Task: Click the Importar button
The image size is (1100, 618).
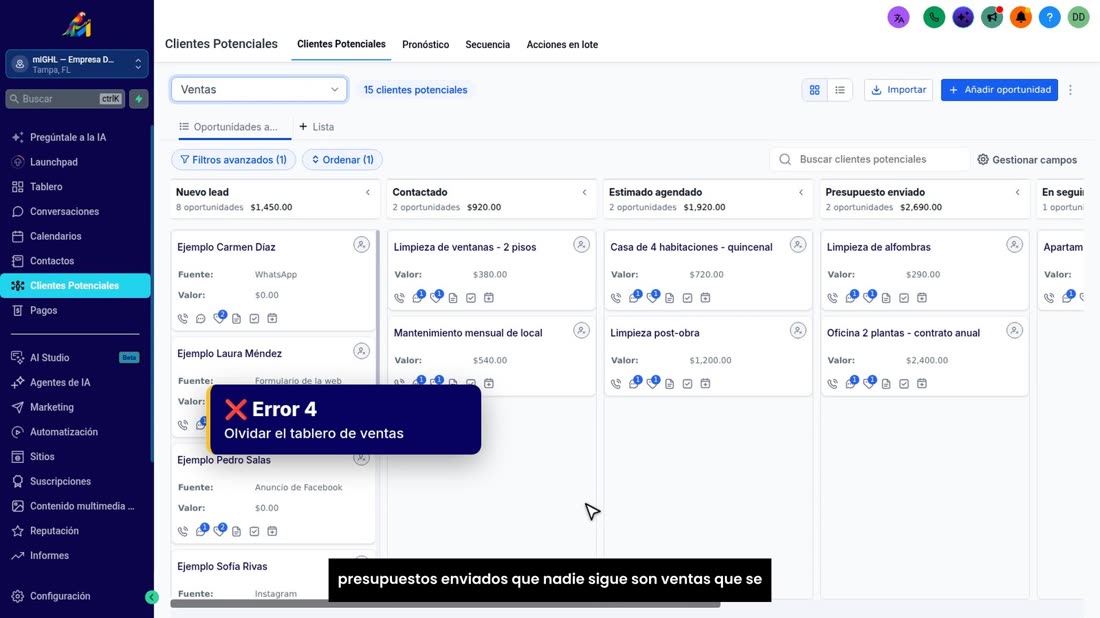Action: (899, 90)
